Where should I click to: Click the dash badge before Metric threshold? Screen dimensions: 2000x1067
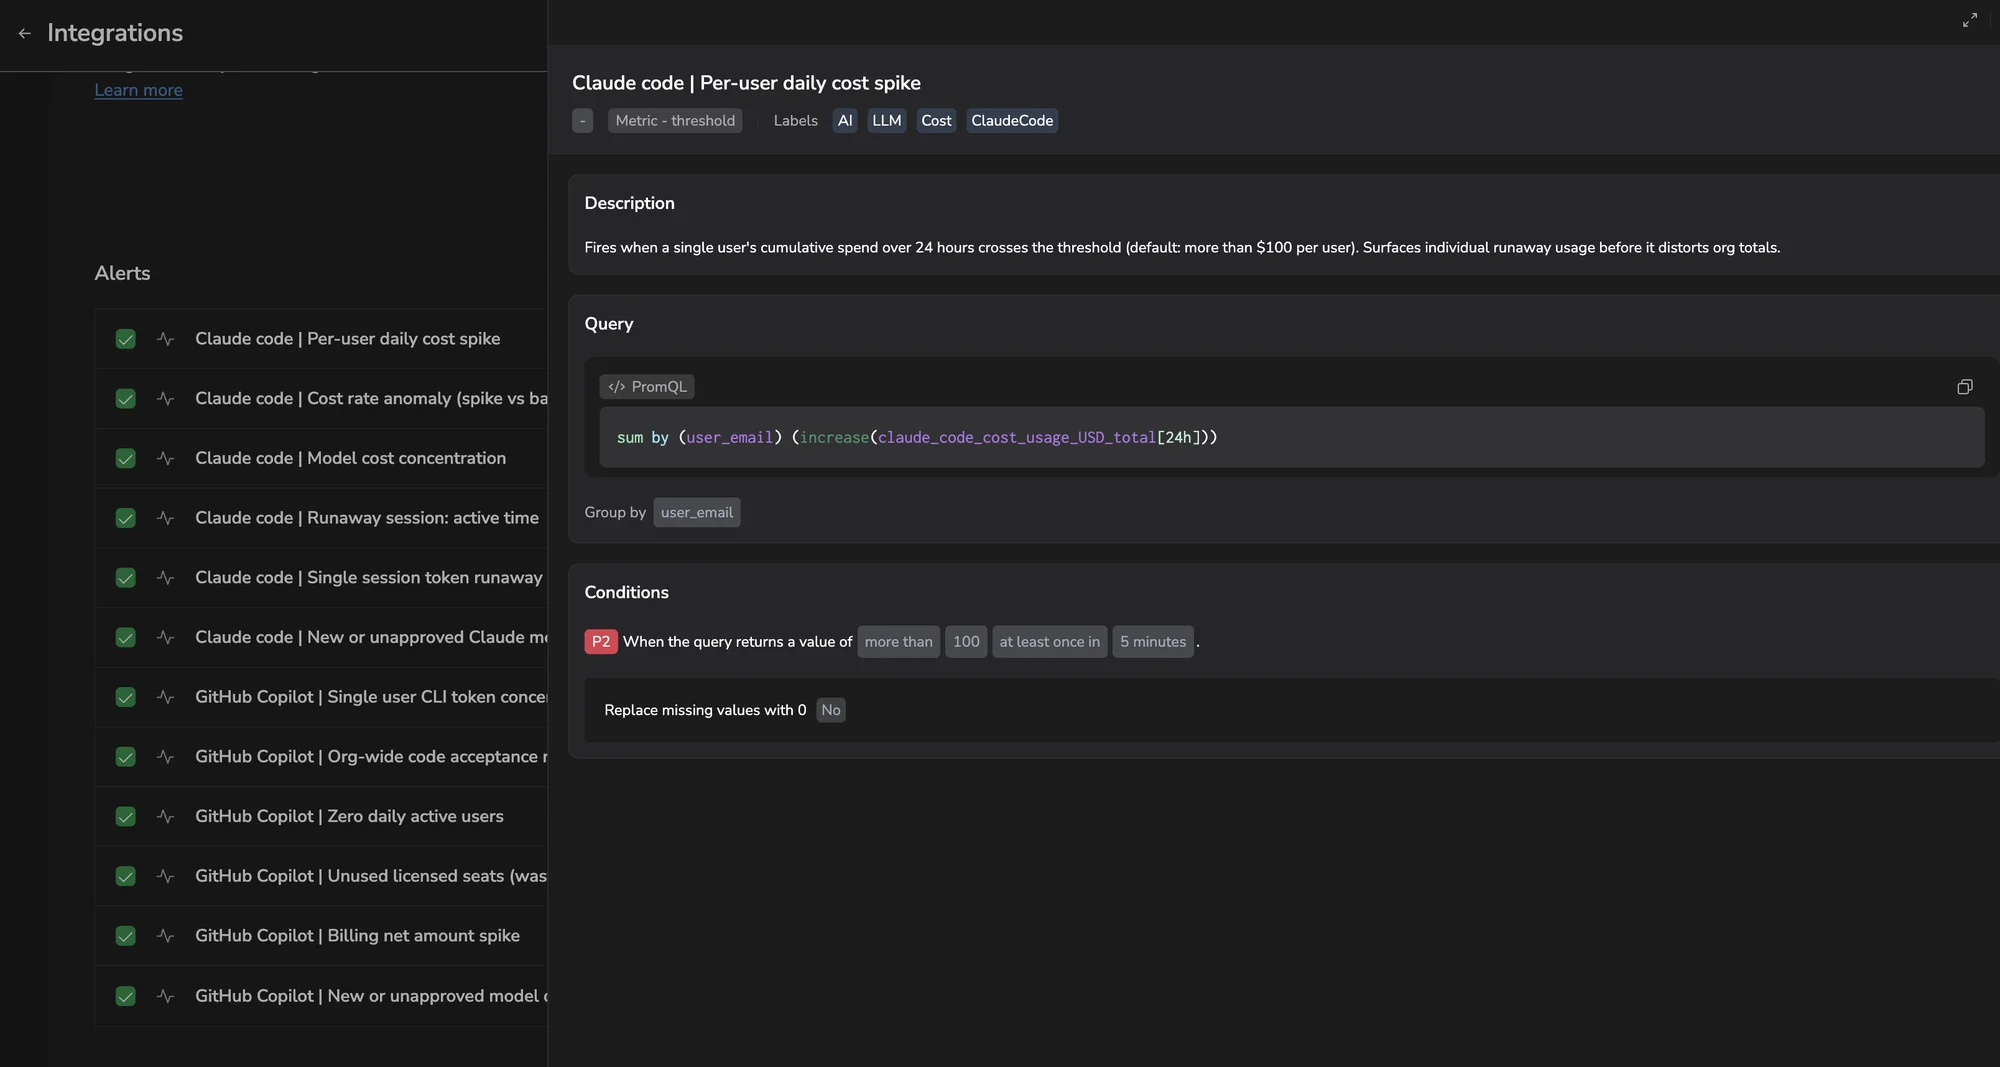tap(582, 121)
